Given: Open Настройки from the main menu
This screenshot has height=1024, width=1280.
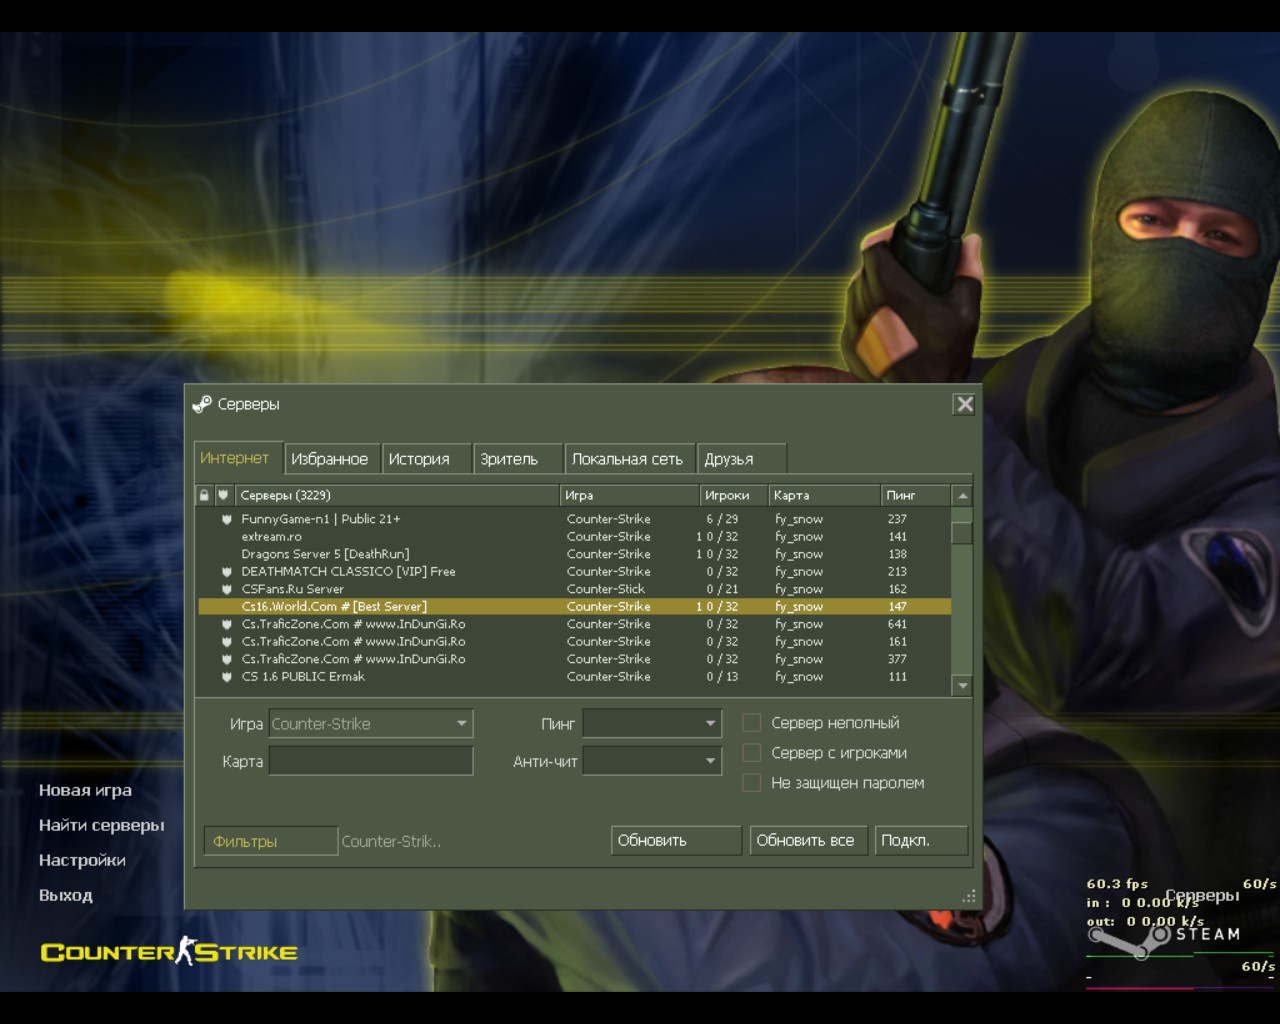Looking at the screenshot, I should [x=82, y=860].
